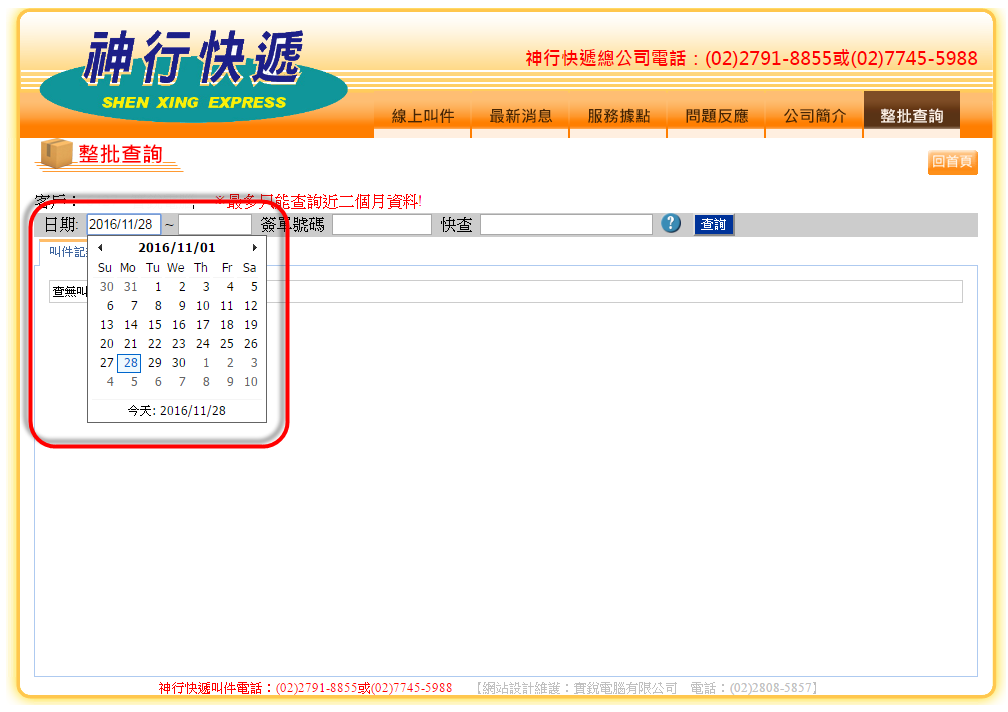
Task: Click the empty end date field
Action: pyautogui.click(x=215, y=225)
